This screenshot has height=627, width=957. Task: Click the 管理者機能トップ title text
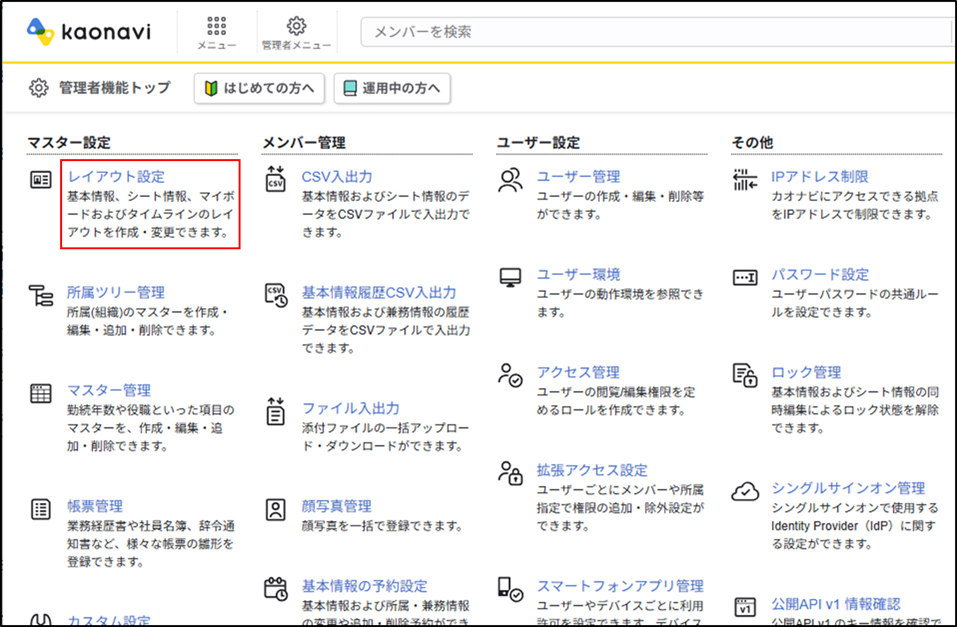tap(115, 88)
